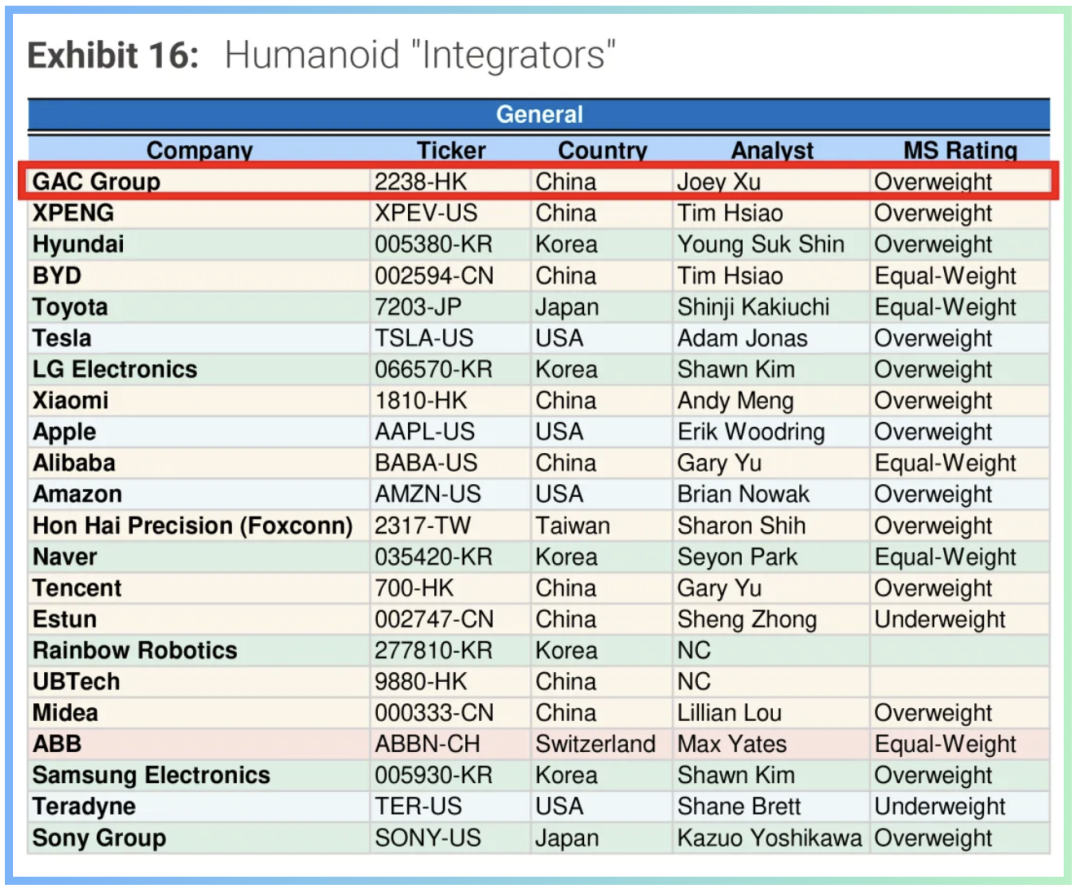
Task: Select the TSLA-US ticker cell
Action: [424, 338]
